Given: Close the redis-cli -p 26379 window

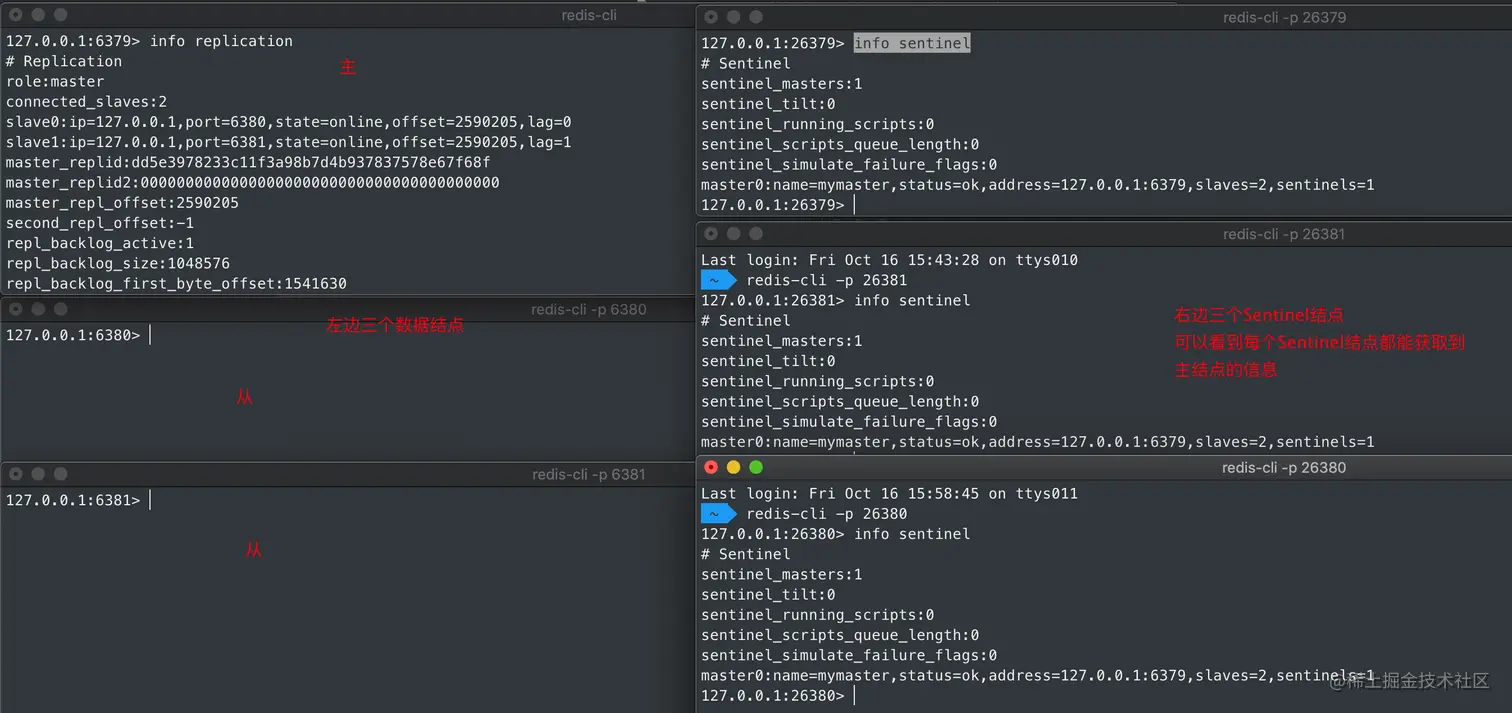Looking at the screenshot, I should tap(711, 17).
